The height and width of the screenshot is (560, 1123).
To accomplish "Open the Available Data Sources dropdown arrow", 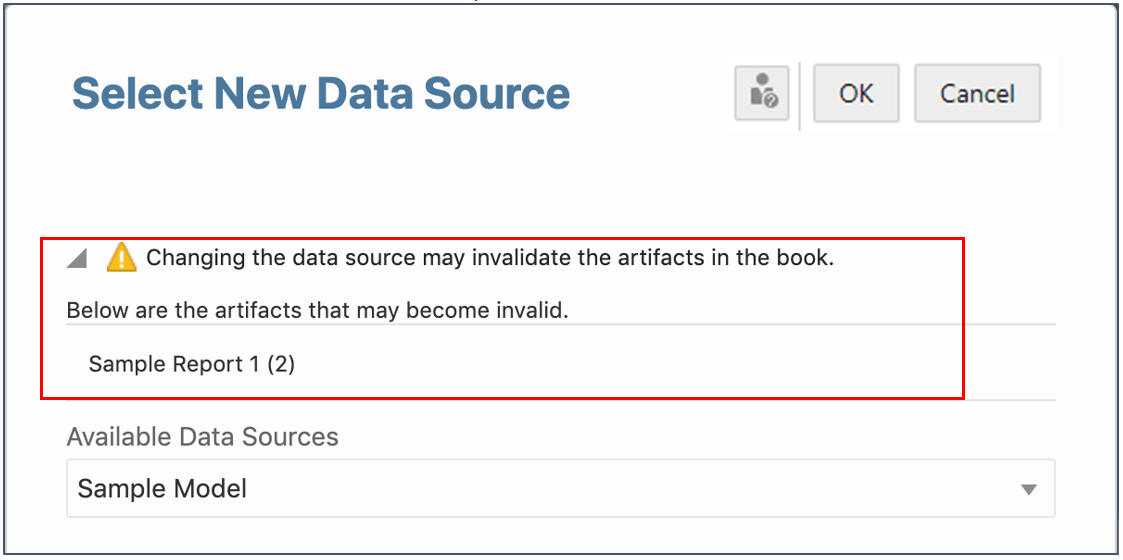I will [1028, 489].
